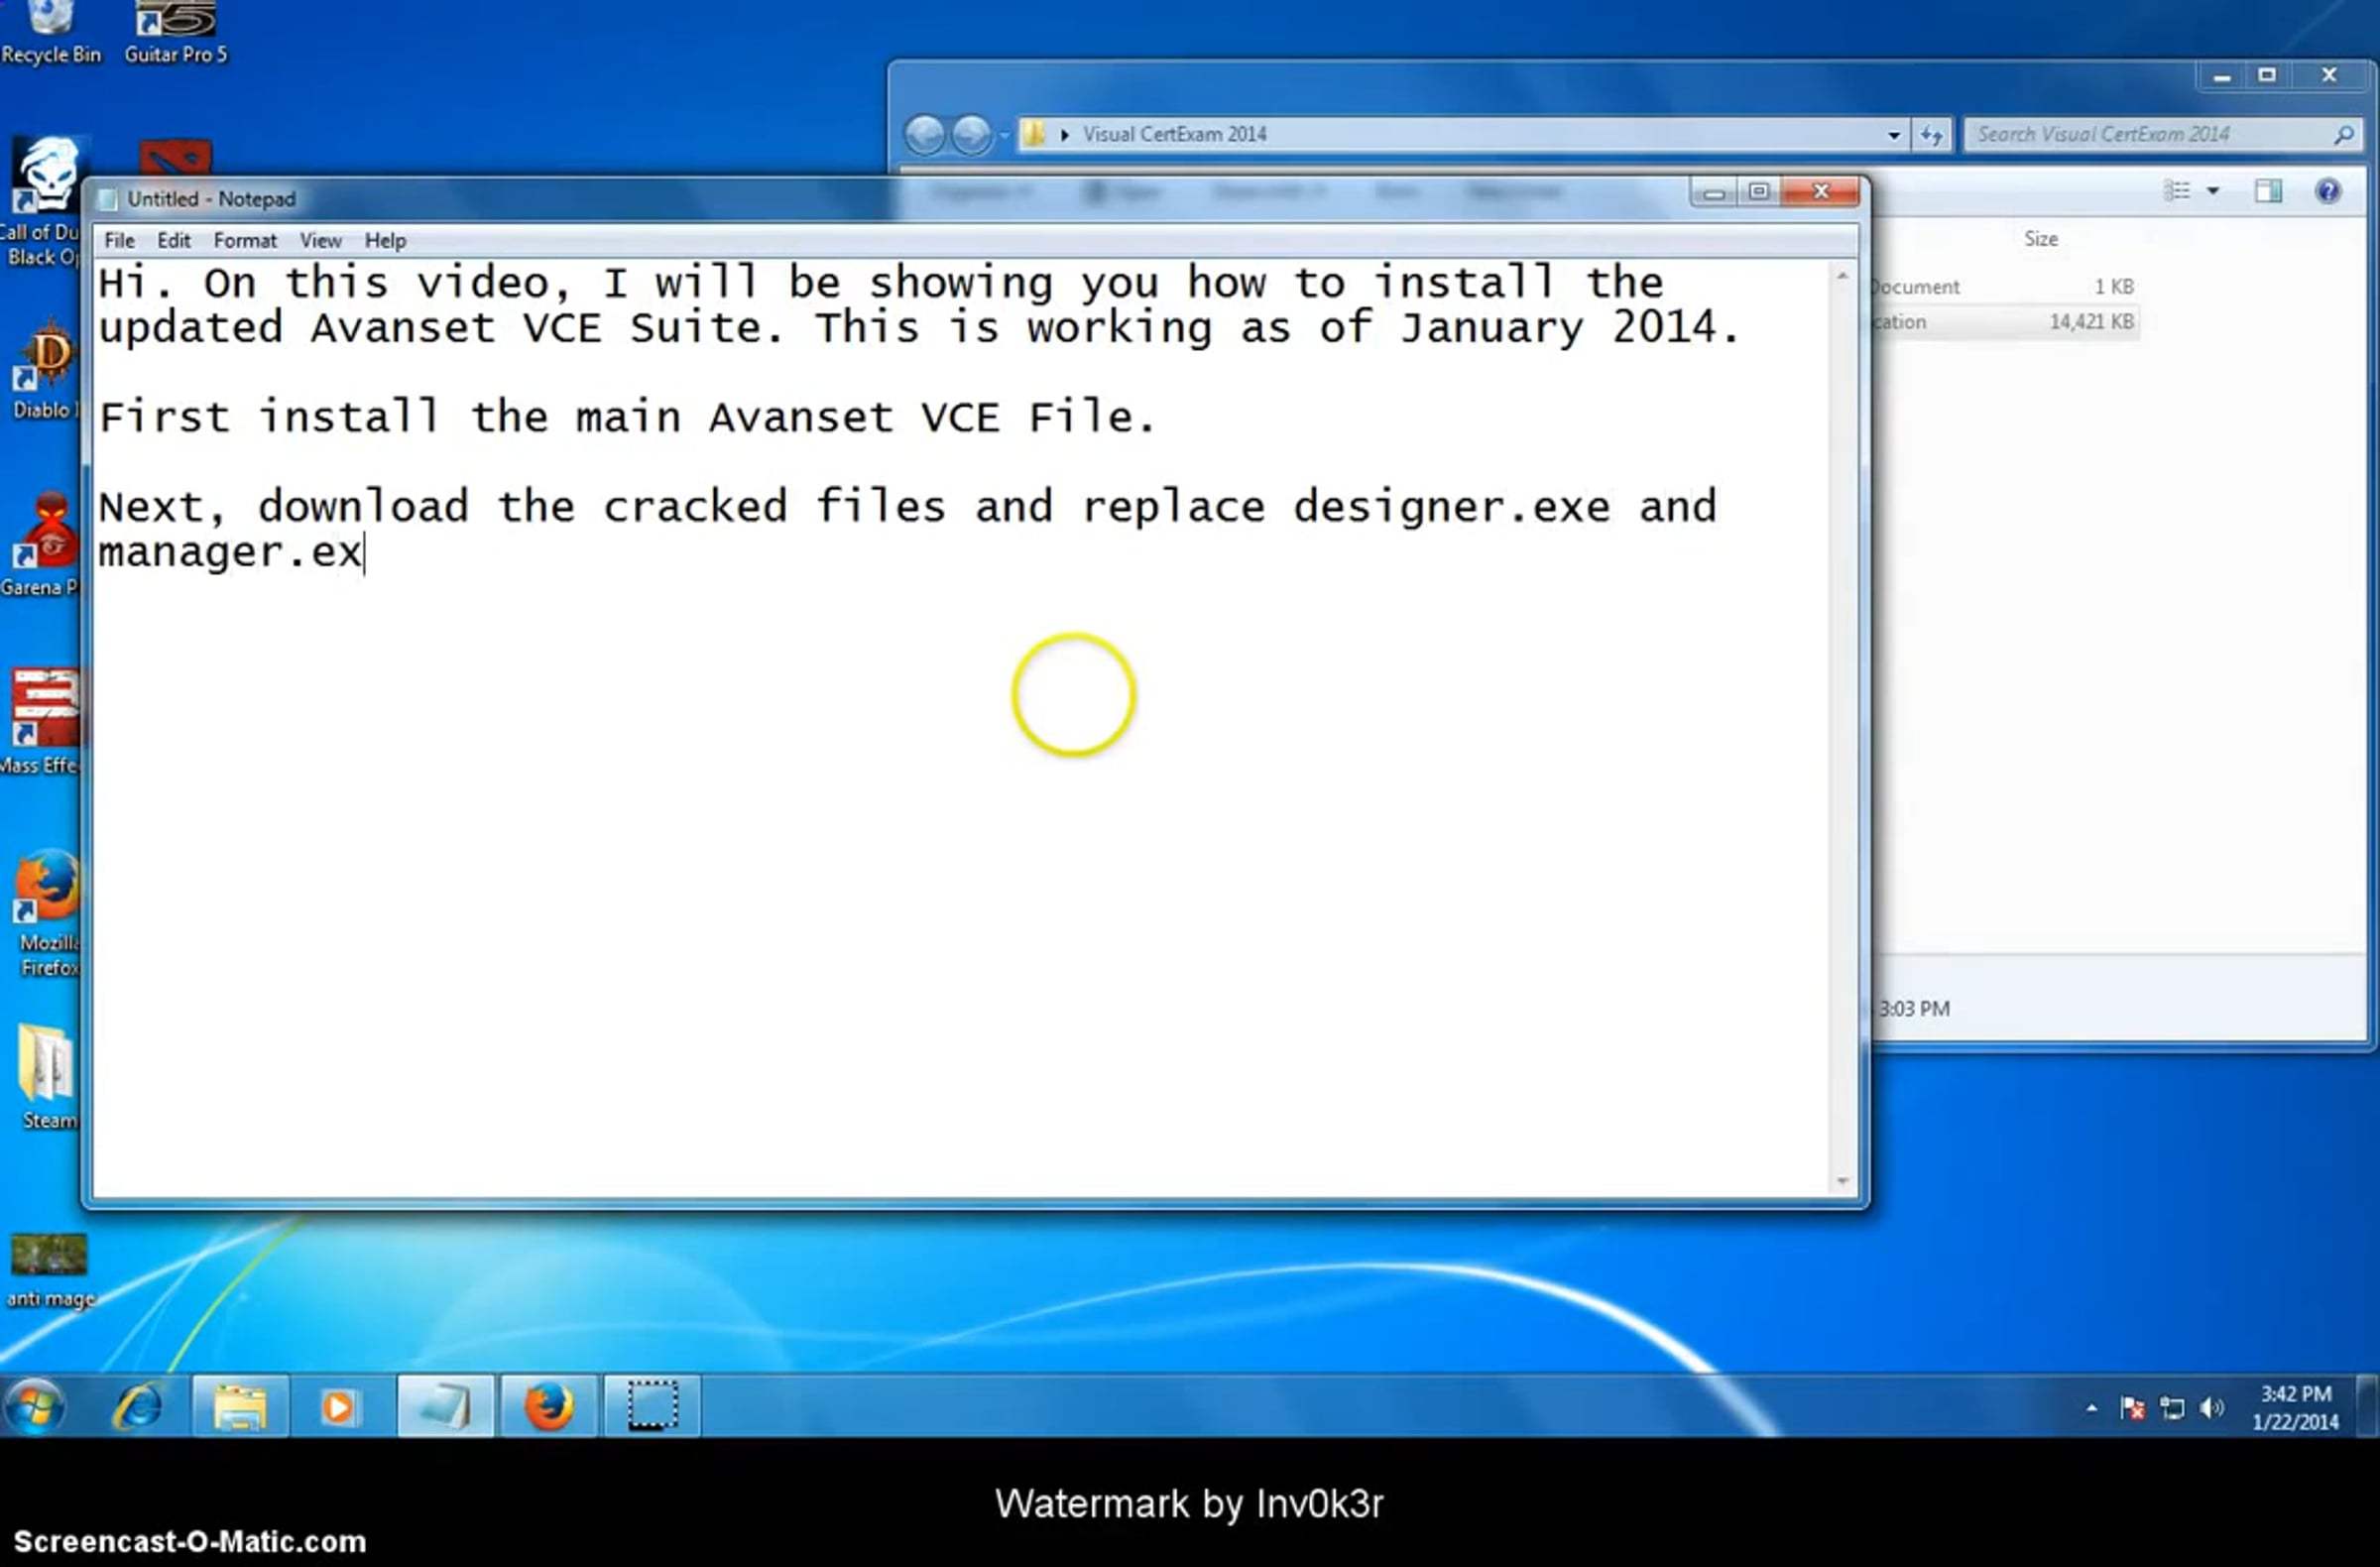Click the Windows Start button
This screenshot has height=1567, width=2380.
(36, 1407)
